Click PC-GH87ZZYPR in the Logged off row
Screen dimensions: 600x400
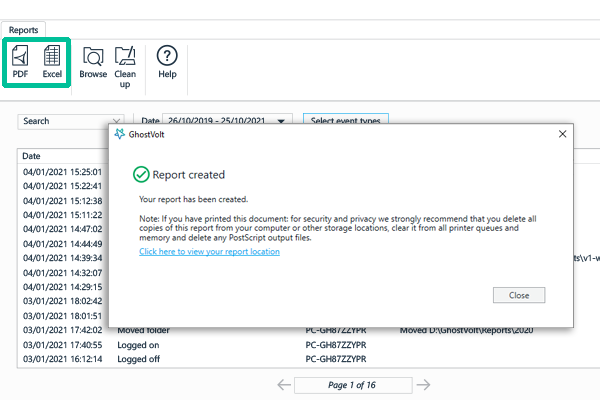tap(336, 359)
